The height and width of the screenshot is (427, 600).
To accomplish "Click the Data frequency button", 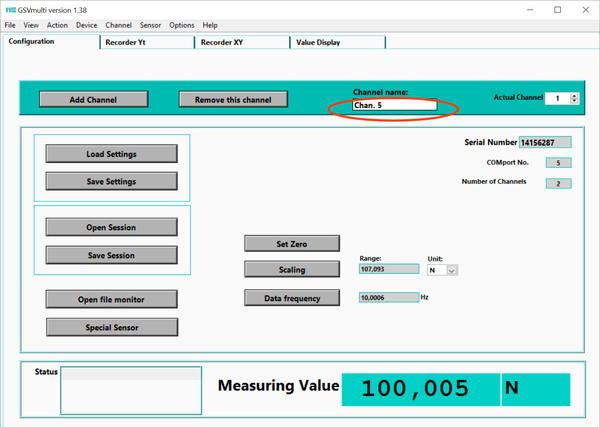I will (x=291, y=298).
